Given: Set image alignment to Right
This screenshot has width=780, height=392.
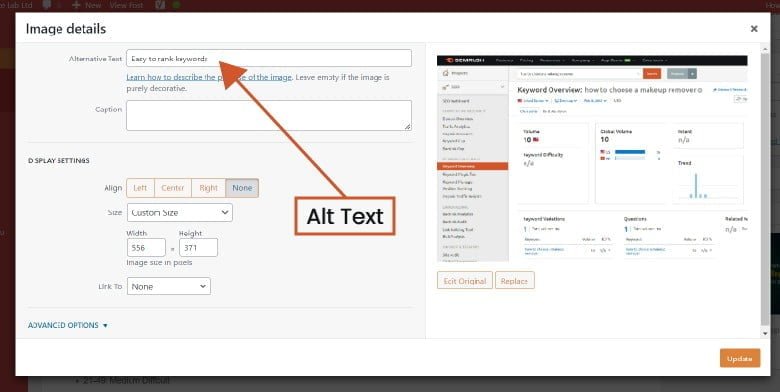Looking at the screenshot, I should (x=208, y=188).
